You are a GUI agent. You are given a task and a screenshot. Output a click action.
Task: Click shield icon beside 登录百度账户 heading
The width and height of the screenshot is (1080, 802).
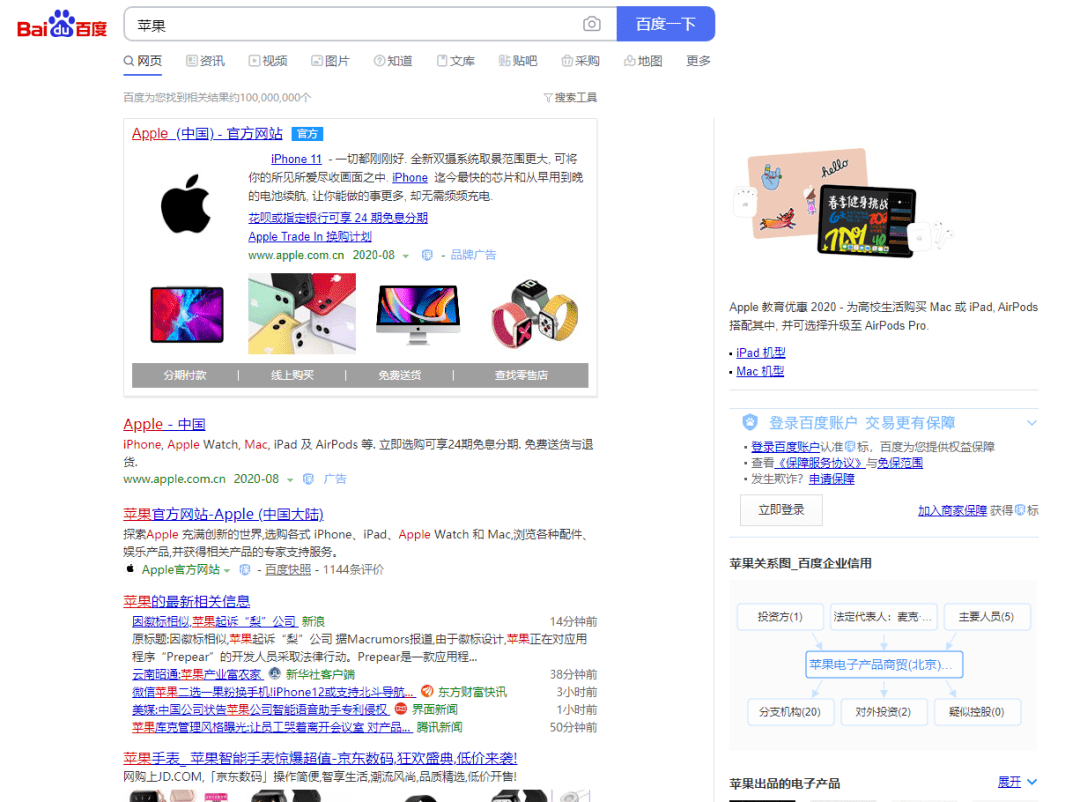click(750, 422)
